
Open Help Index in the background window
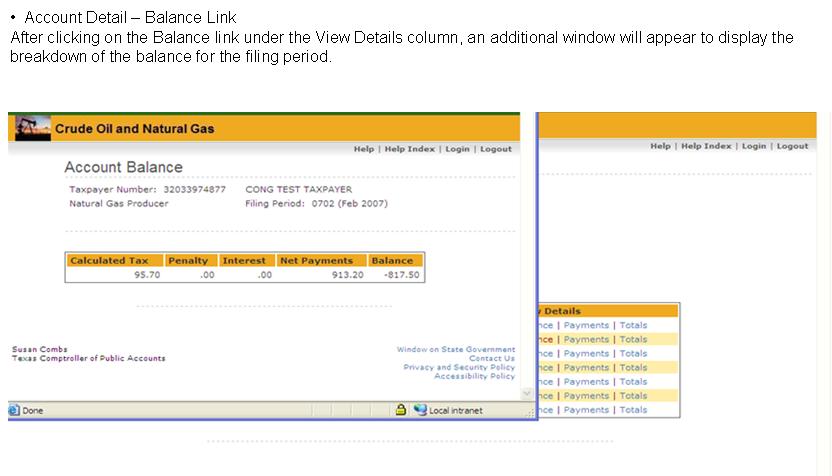point(706,146)
